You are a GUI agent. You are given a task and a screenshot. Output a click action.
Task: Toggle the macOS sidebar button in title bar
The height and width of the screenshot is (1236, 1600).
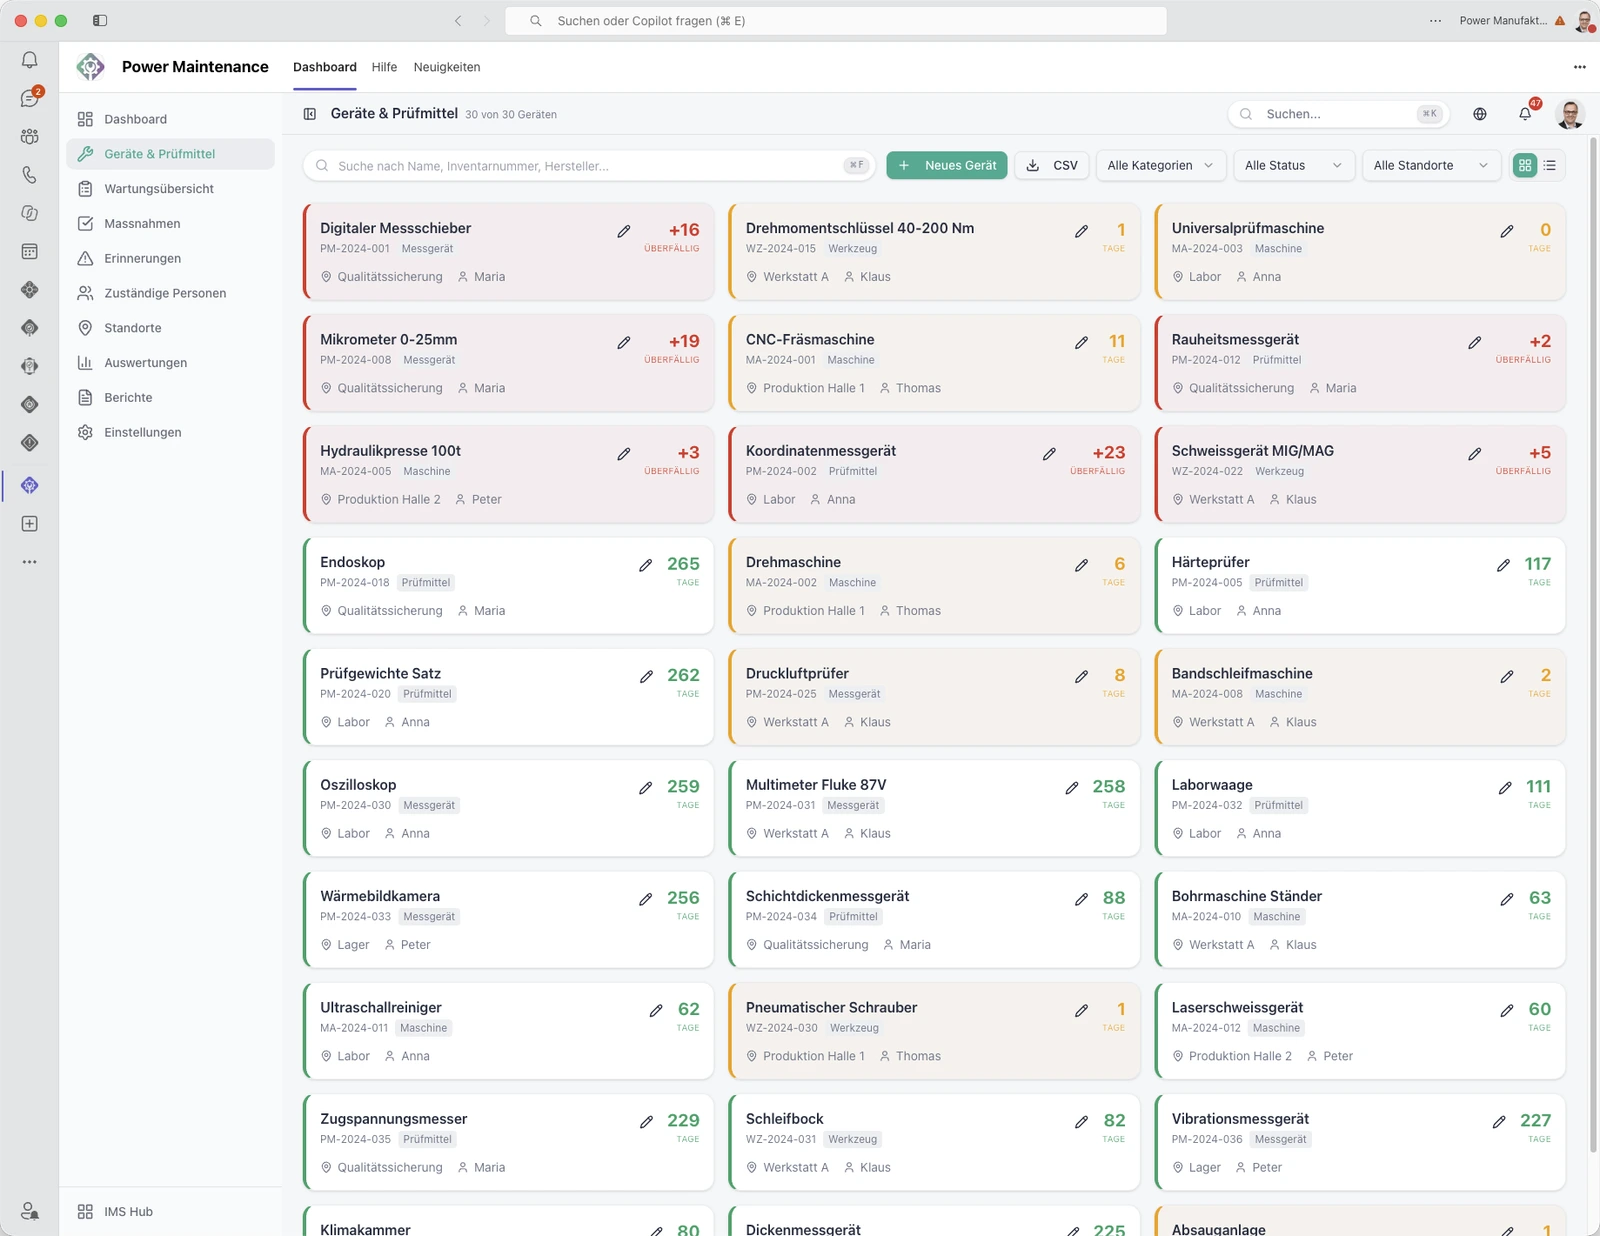tap(100, 20)
